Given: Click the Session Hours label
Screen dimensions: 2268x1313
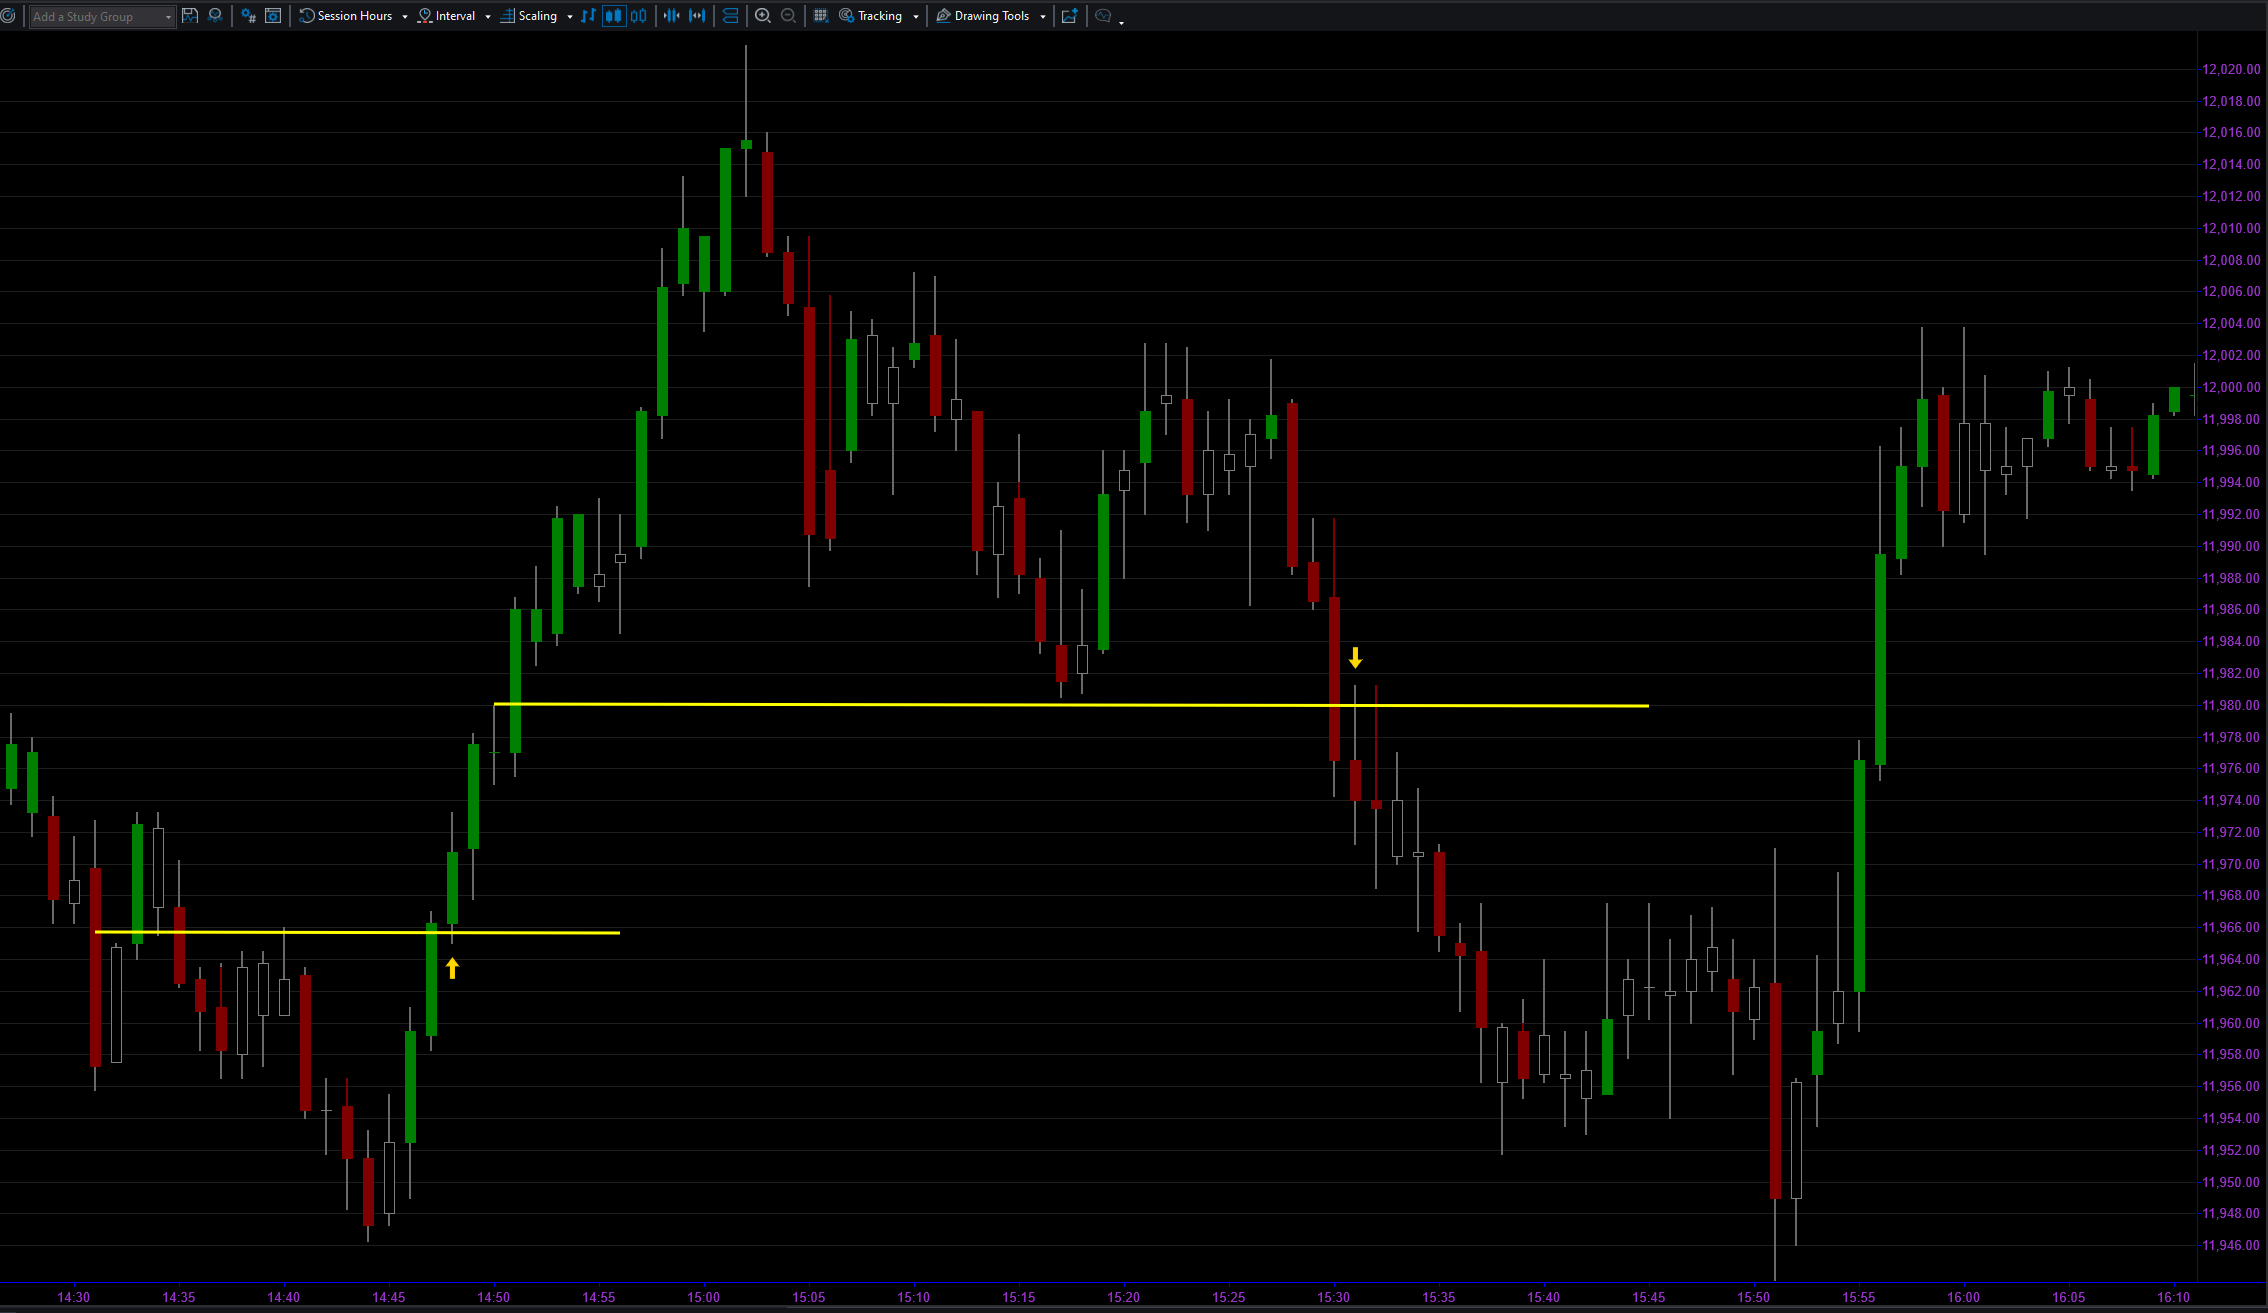Looking at the screenshot, I should tap(354, 16).
